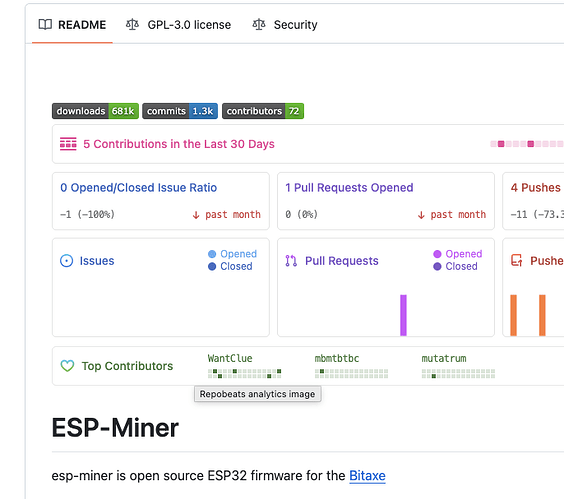Click the contributors 72 badge

pos(263,111)
